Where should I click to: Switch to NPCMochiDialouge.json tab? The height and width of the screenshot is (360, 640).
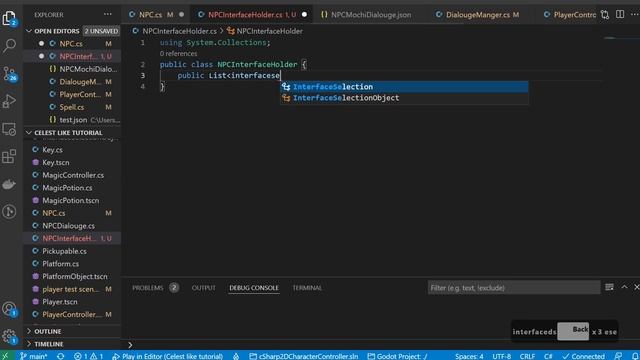coord(371,15)
